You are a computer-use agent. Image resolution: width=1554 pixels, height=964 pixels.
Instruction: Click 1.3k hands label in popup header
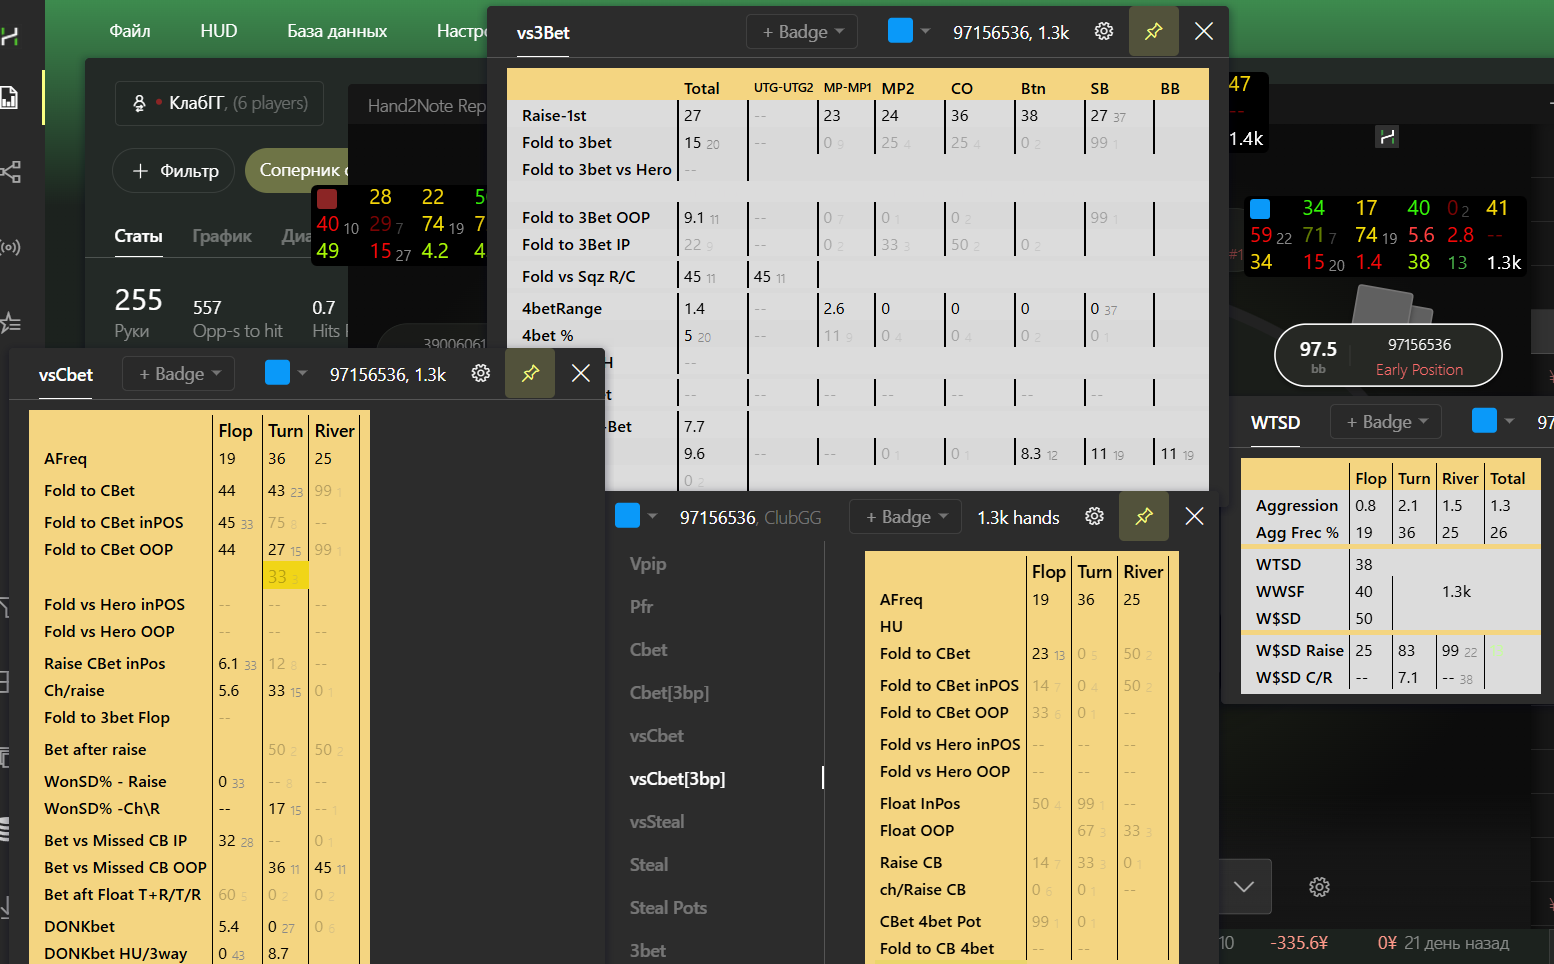coord(1018,518)
